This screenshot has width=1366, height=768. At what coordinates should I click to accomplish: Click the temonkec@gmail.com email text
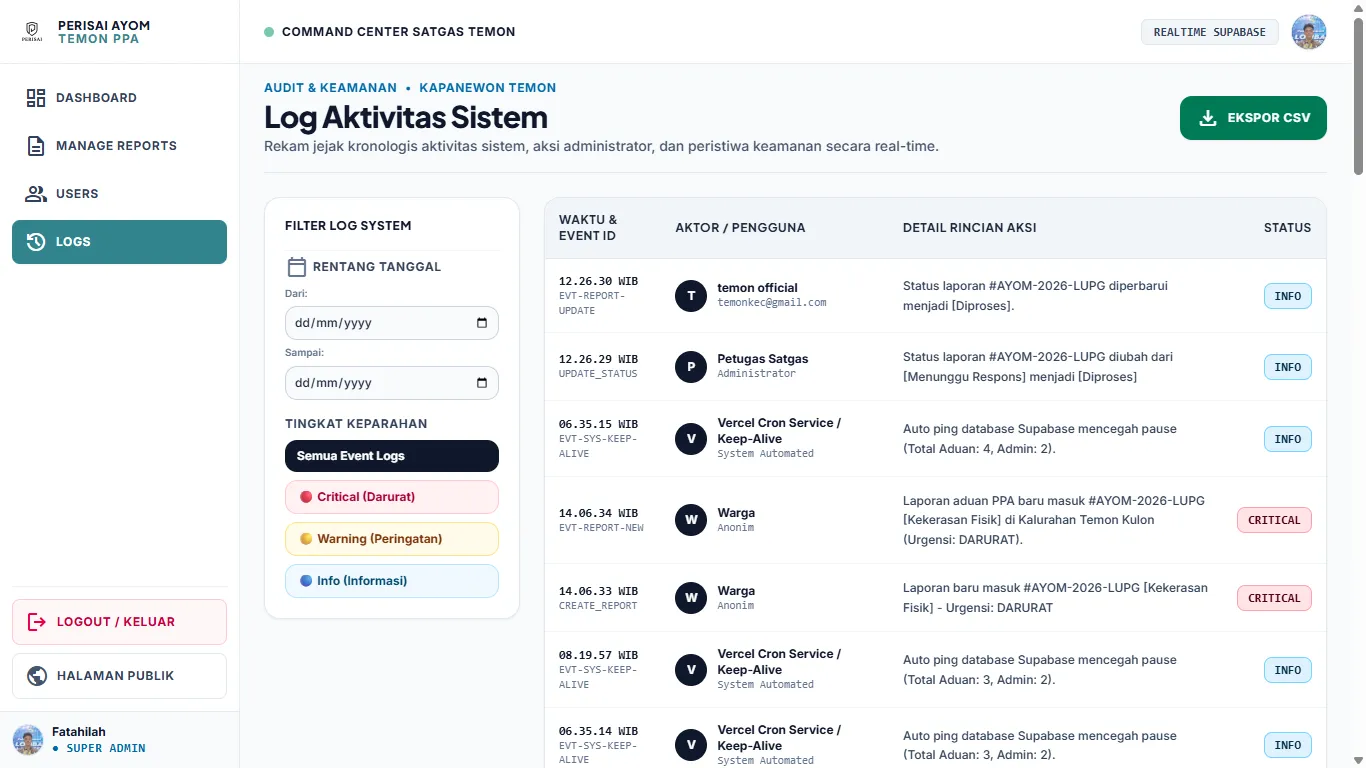772,302
